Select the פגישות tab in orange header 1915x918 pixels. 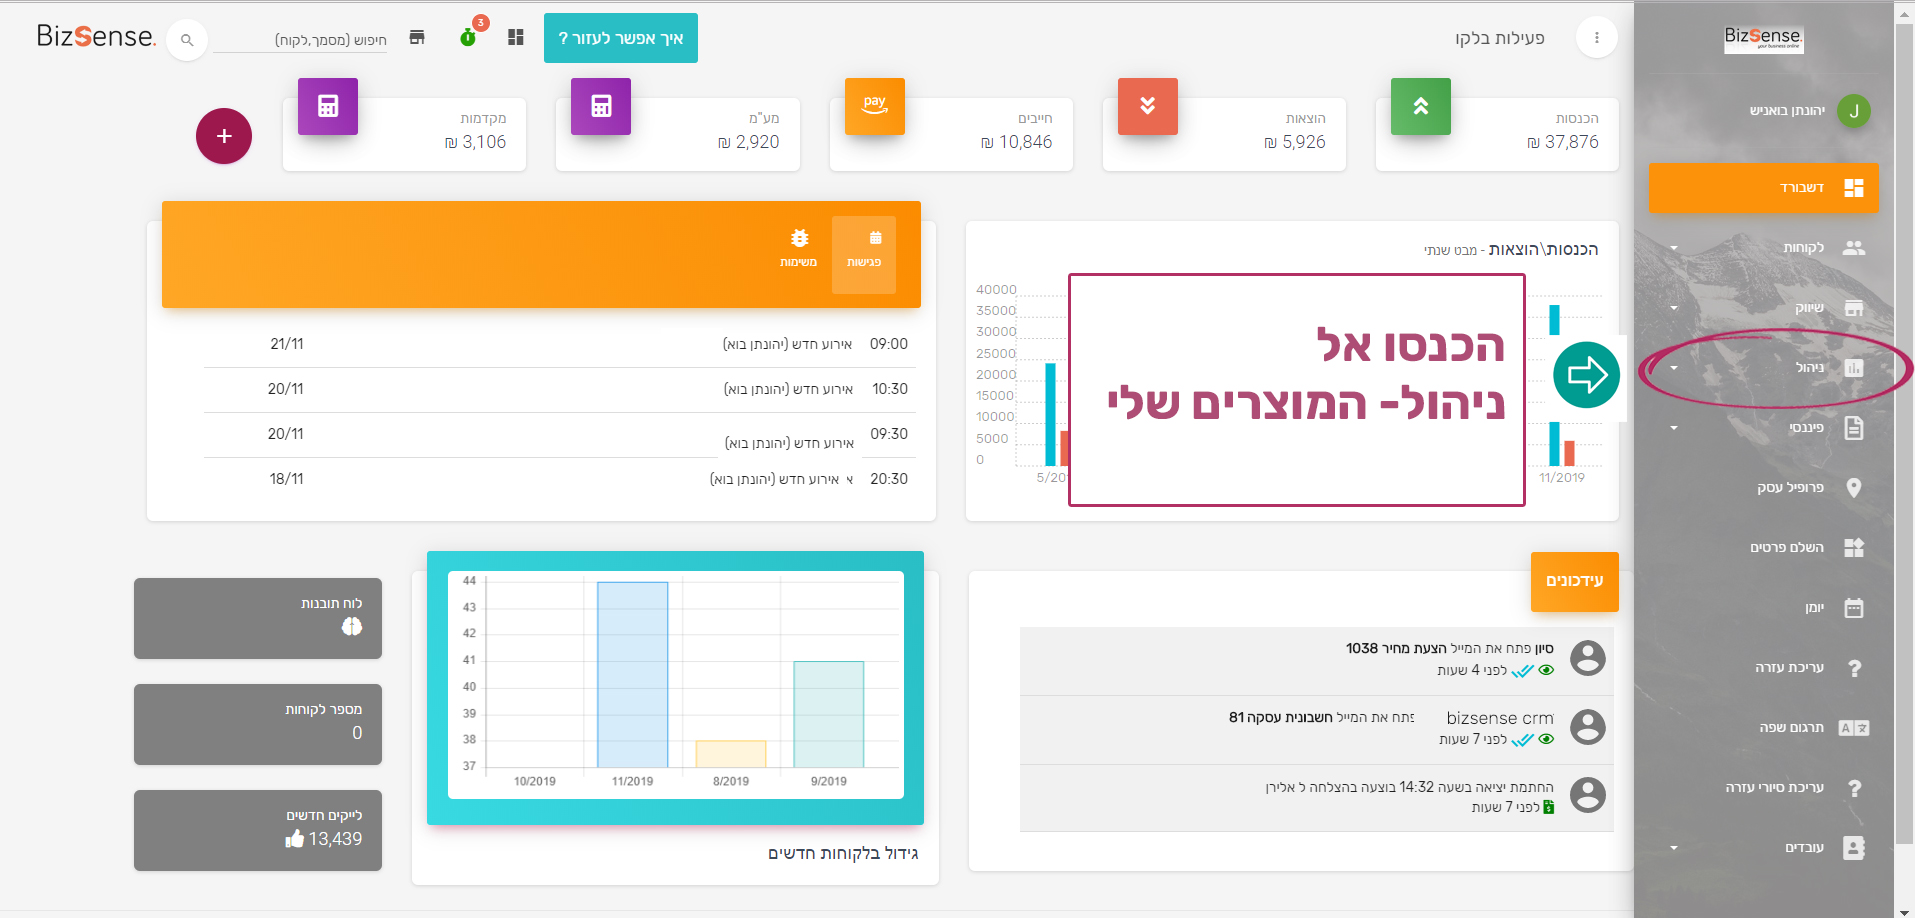864,248
